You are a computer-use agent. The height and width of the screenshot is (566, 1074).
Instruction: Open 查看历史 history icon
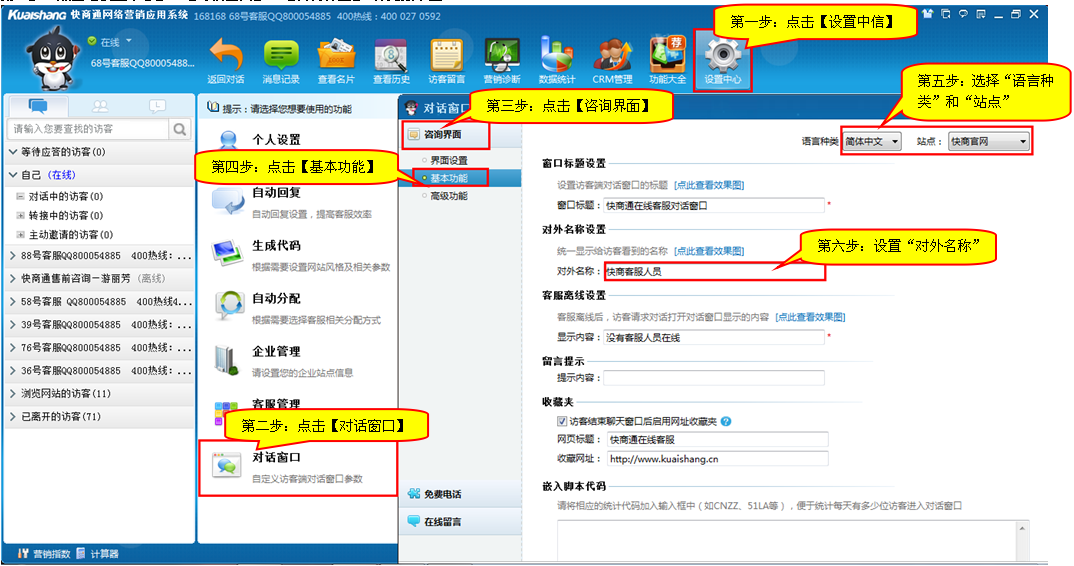pyautogui.click(x=391, y=56)
